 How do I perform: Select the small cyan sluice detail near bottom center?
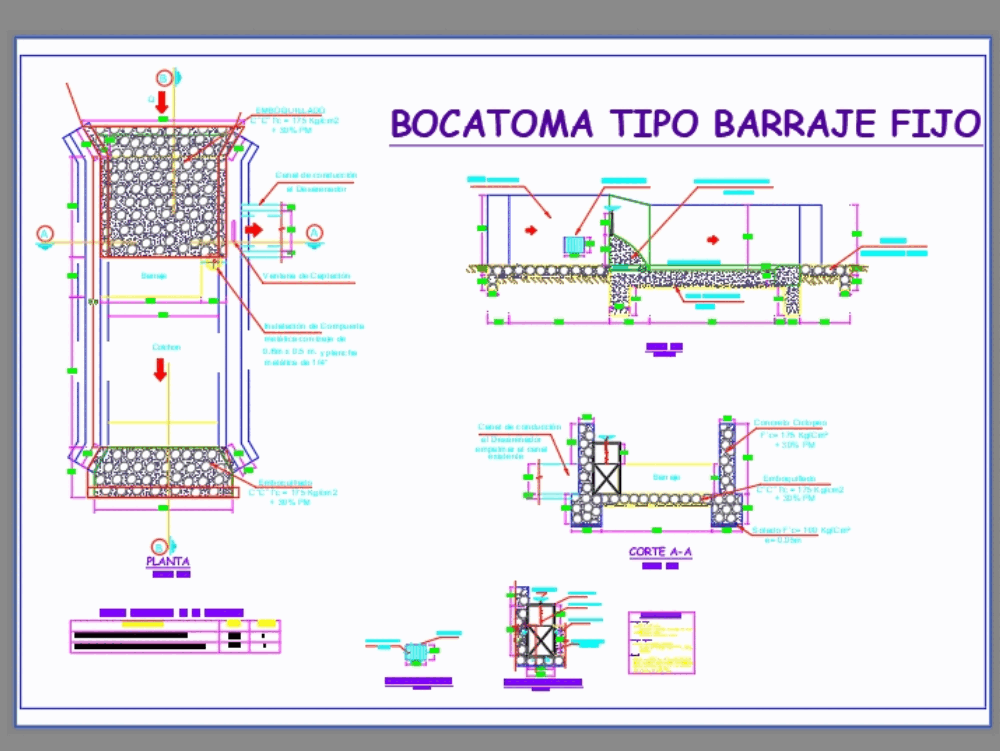(x=415, y=650)
